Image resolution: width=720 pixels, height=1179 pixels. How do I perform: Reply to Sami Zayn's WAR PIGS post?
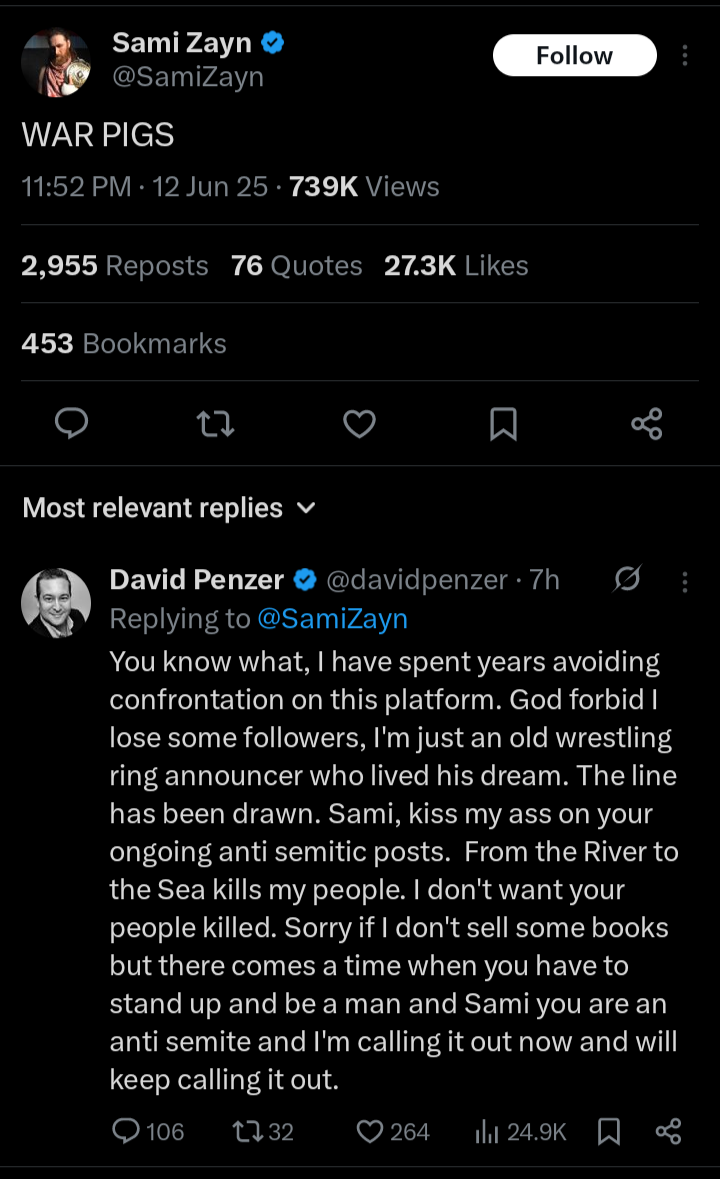pos(70,424)
